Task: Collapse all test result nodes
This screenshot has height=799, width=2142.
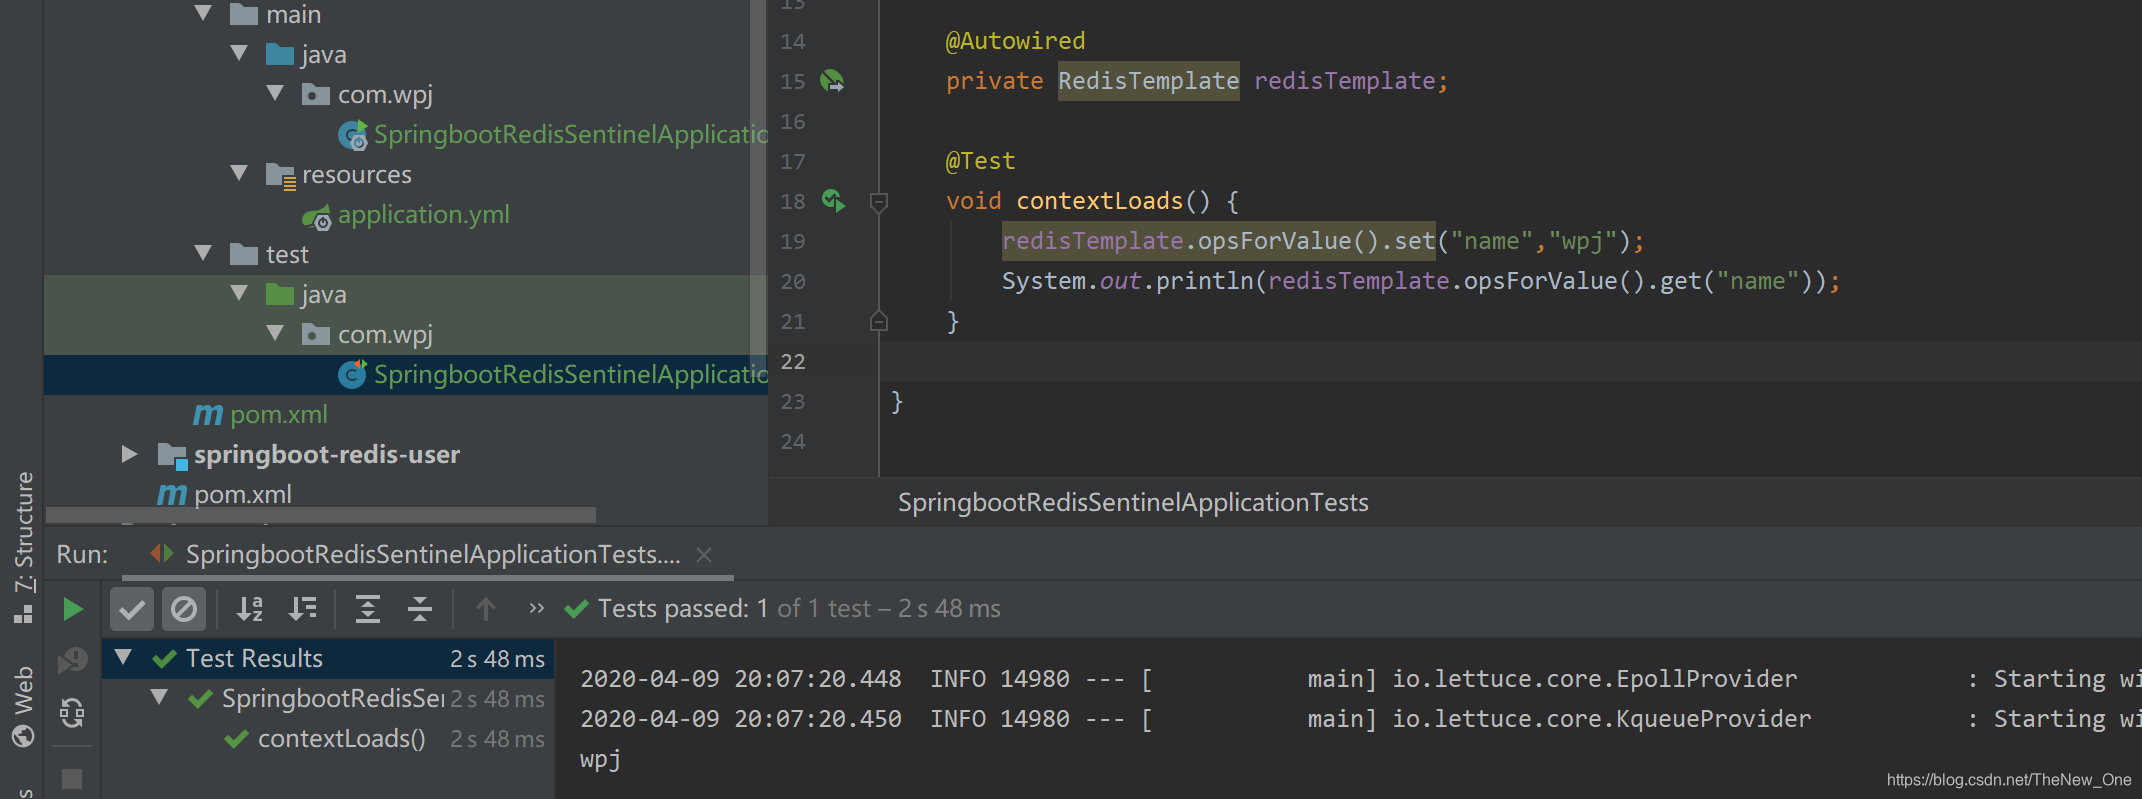Action: tap(420, 608)
